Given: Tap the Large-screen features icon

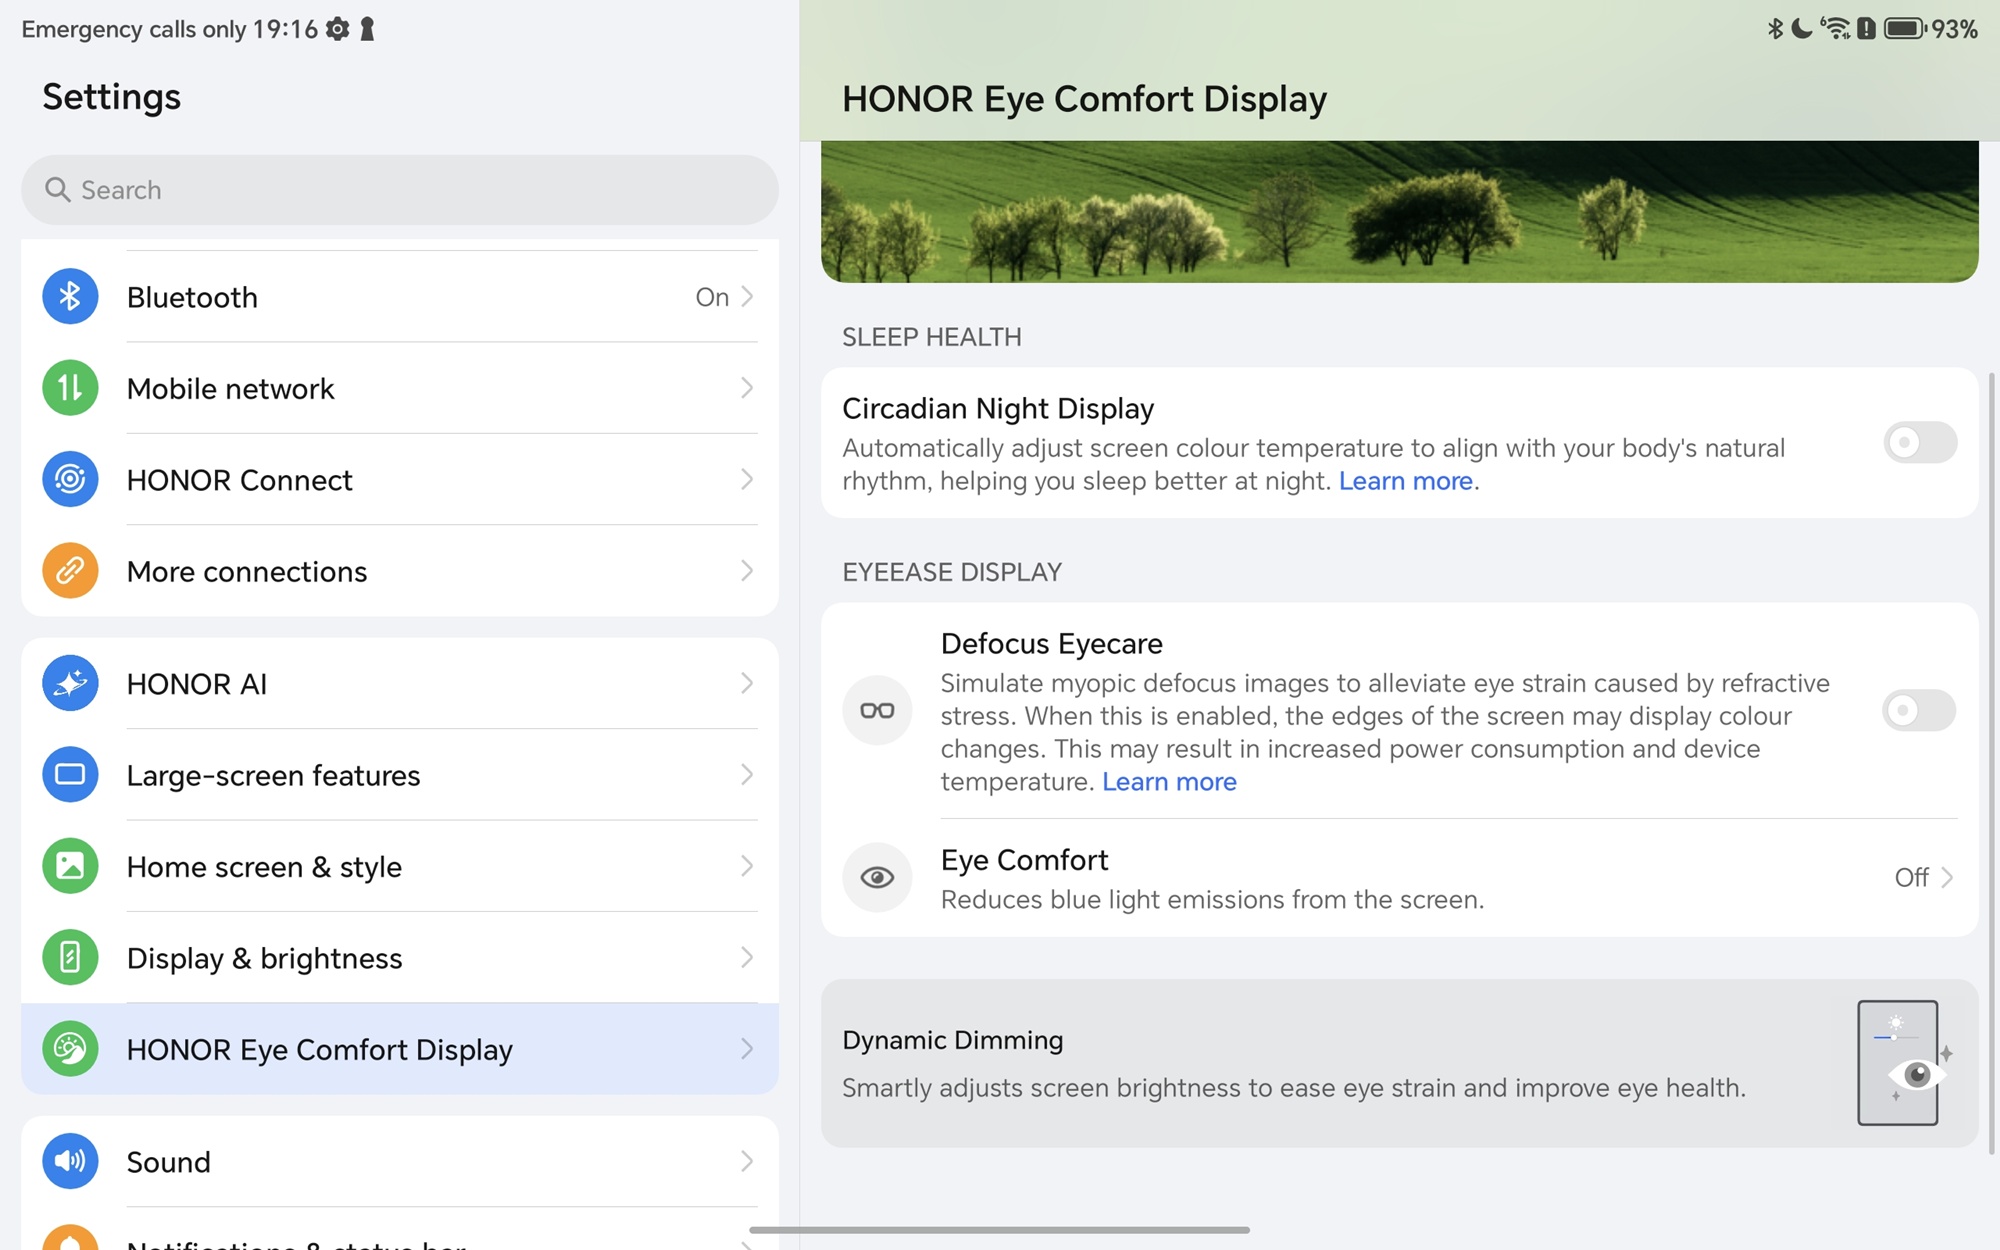Looking at the screenshot, I should [70, 775].
